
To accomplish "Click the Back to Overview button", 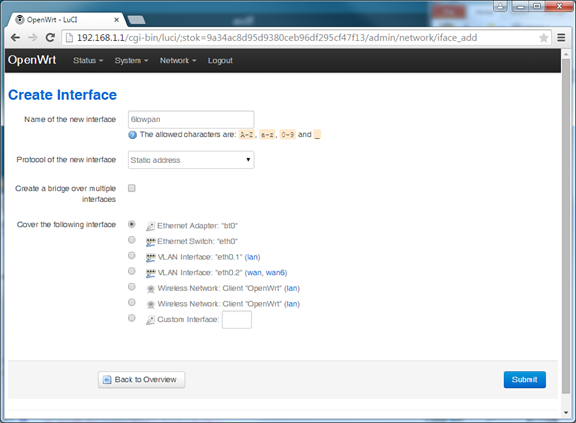I will tap(141, 380).
